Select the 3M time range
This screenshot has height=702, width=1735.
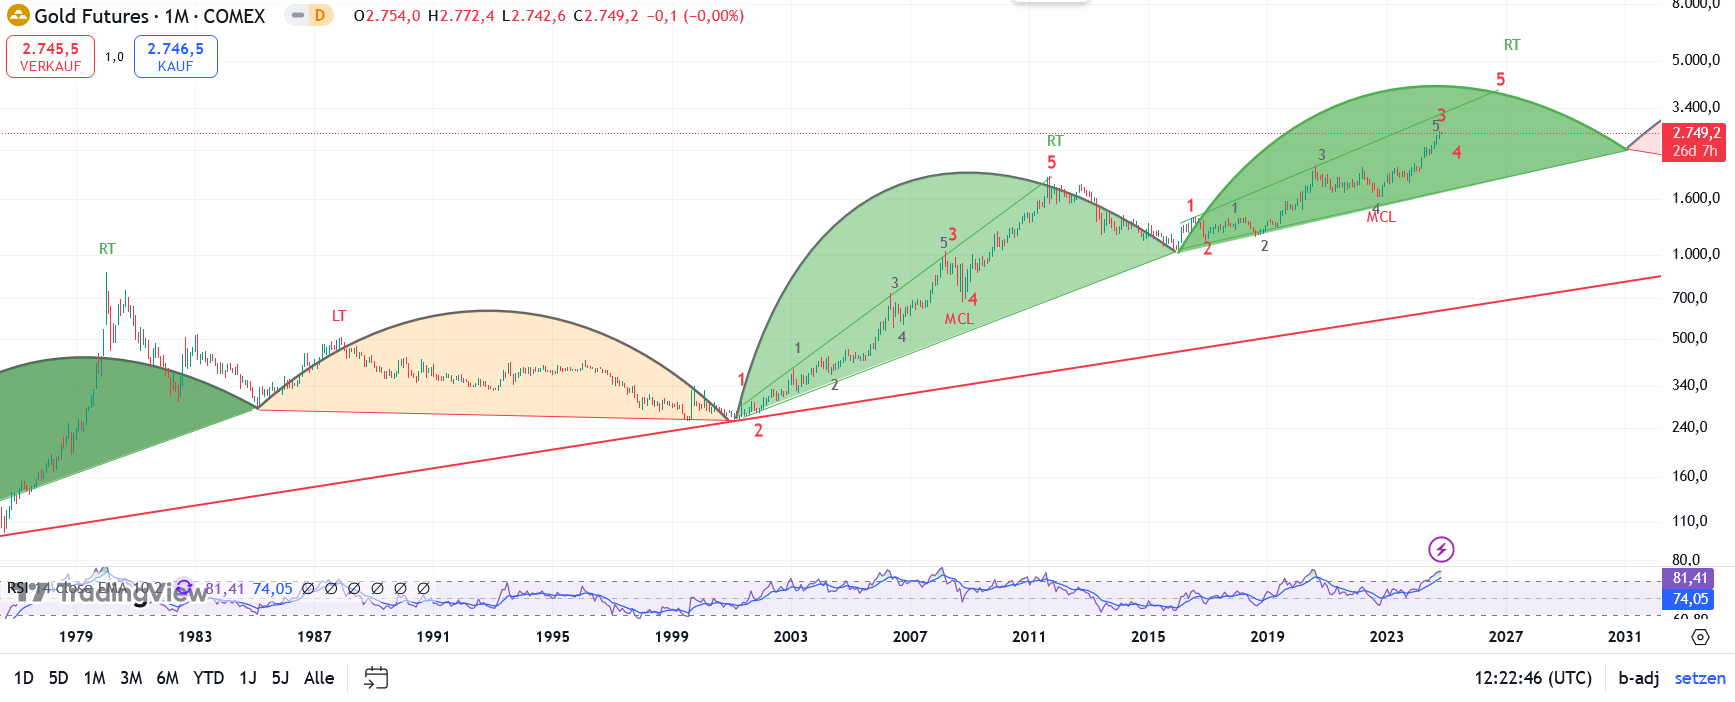click(x=131, y=678)
